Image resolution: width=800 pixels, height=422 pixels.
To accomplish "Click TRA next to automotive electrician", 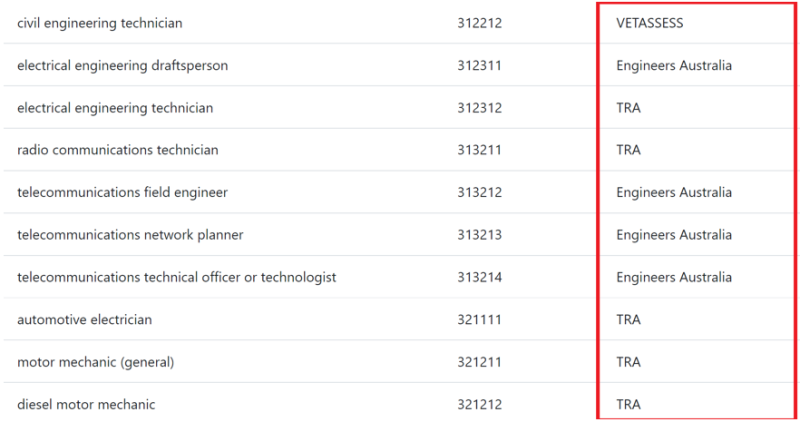I will tap(628, 320).
